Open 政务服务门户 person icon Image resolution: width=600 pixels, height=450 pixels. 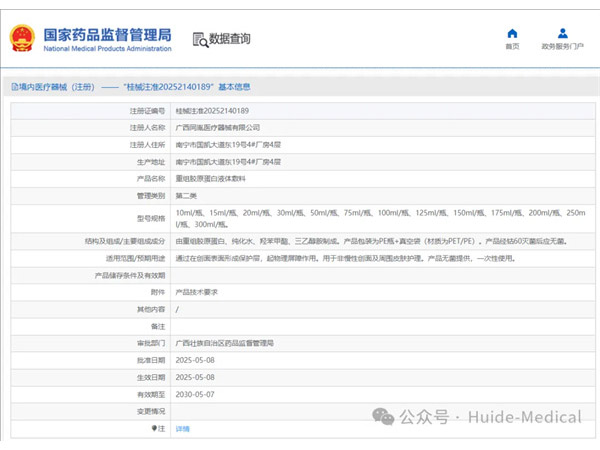562,33
